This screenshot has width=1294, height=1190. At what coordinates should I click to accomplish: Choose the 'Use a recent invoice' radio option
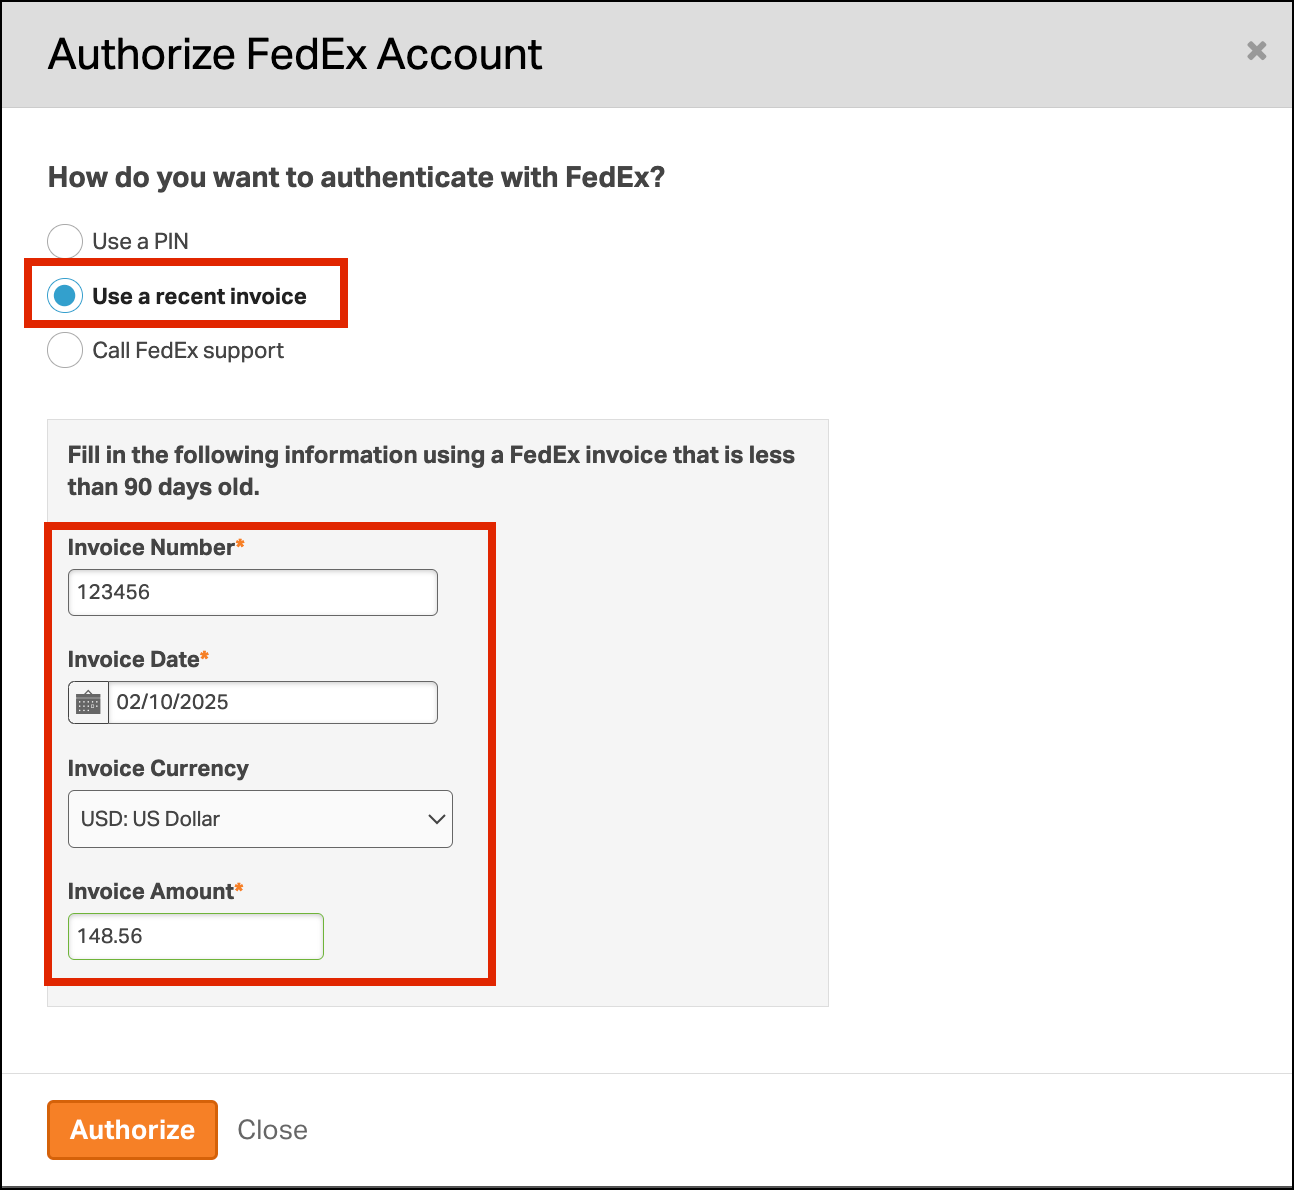click(65, 296)
